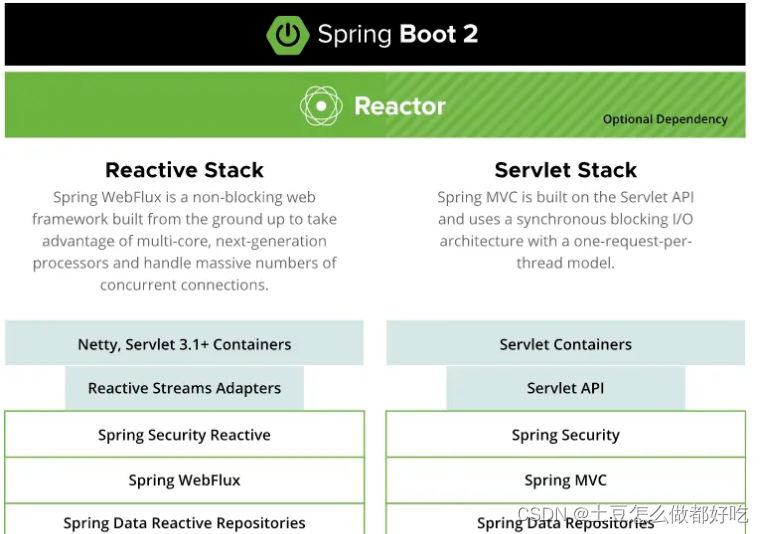This screenshot has height=534, width=764.
Task: Select the 'Spring Security Reactive' box
Action: click(x=184, y=434)
